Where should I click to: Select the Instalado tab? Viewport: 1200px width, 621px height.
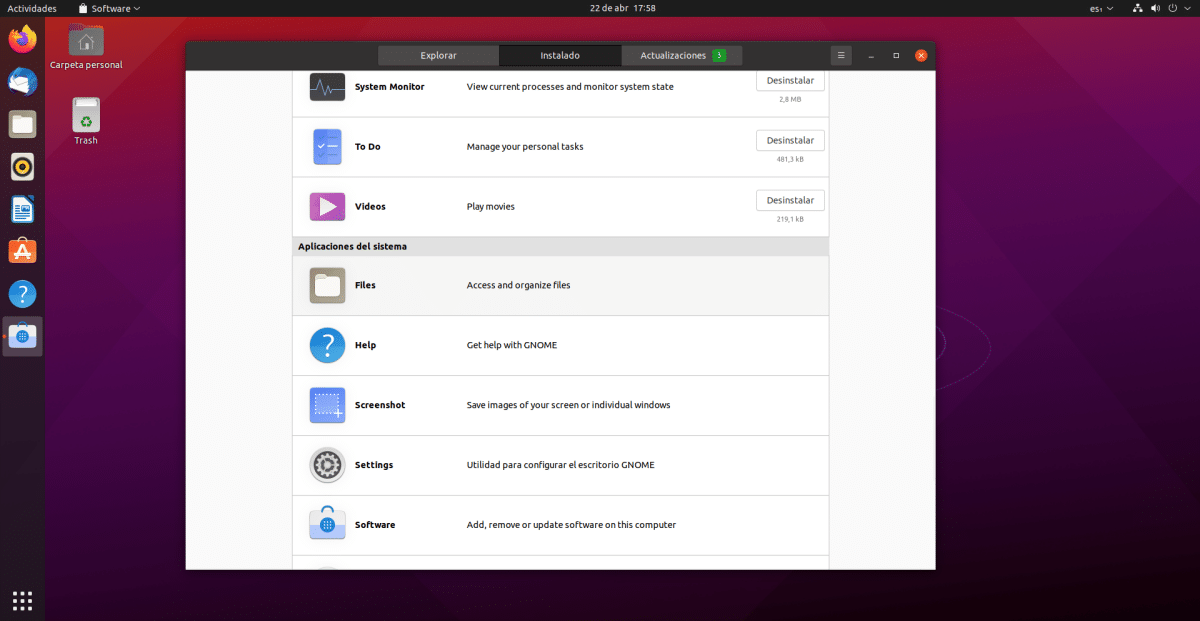coord(560,55)
